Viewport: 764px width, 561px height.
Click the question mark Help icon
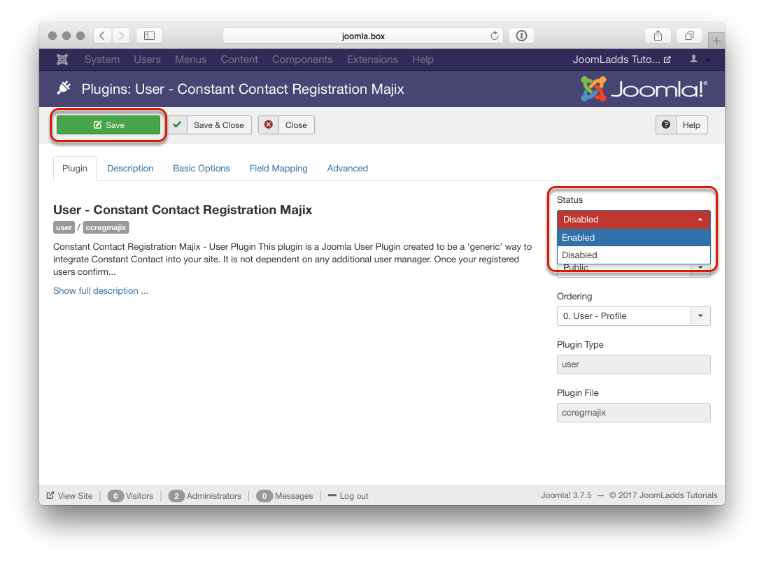[x=666, y=125]
